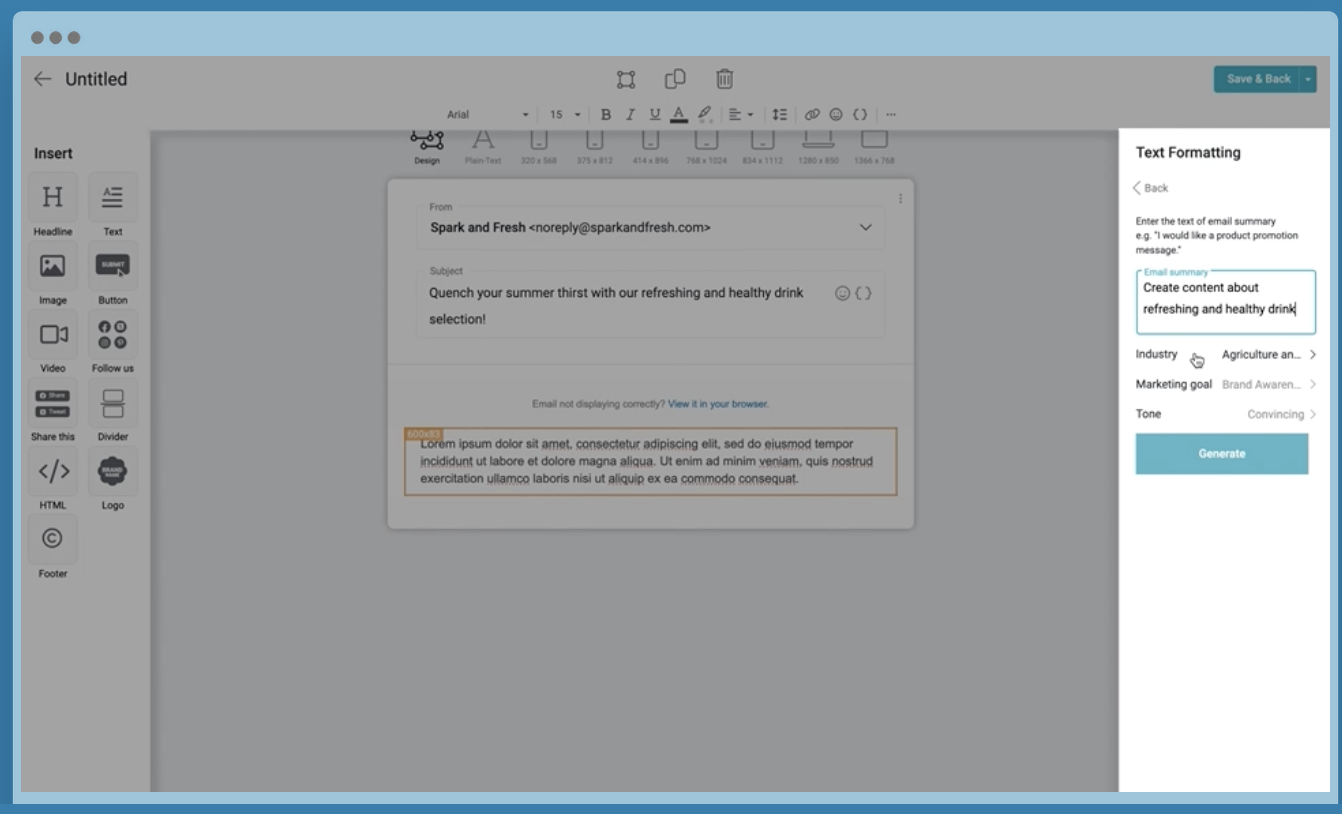
Task: Preview at 768 x 1024 device size
Action: [x=706, y=148]
